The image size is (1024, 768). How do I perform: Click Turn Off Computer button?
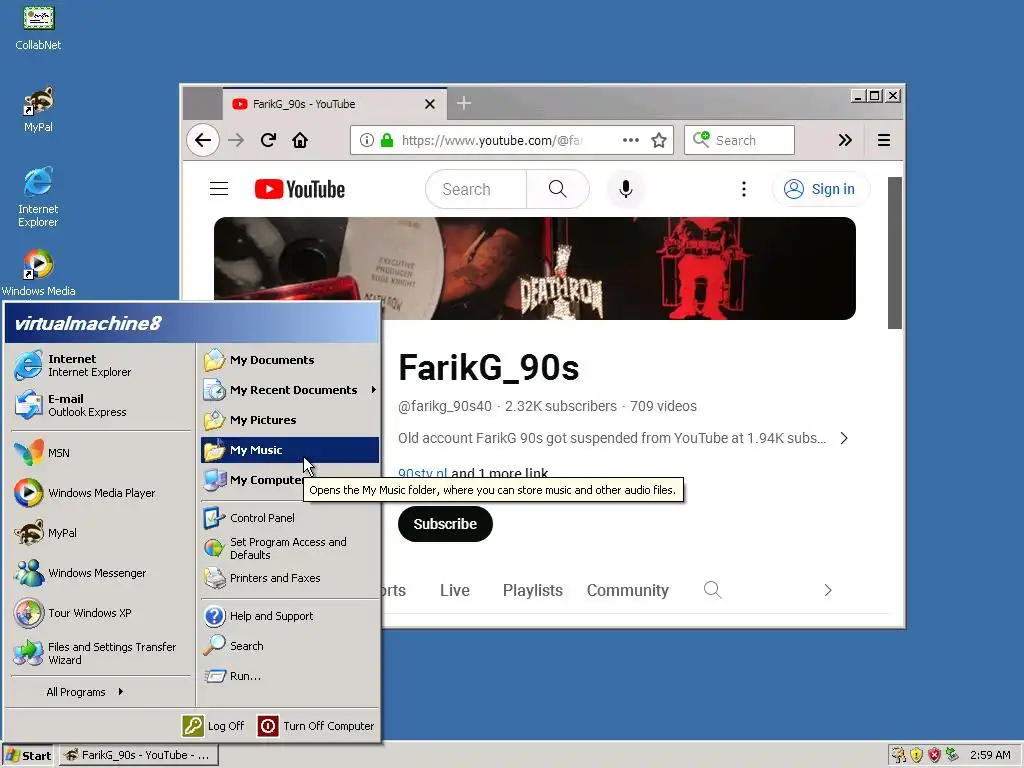pyautogui.click(x=316, y=726)
